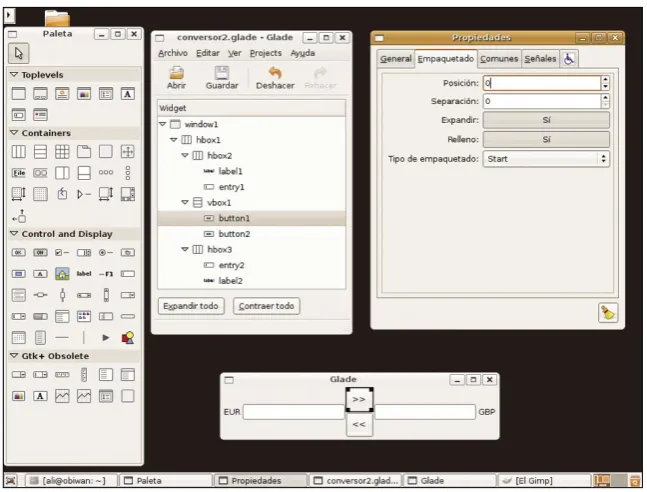
Task: Collapse the Toplevels palette section
Action: click(14, 75)
